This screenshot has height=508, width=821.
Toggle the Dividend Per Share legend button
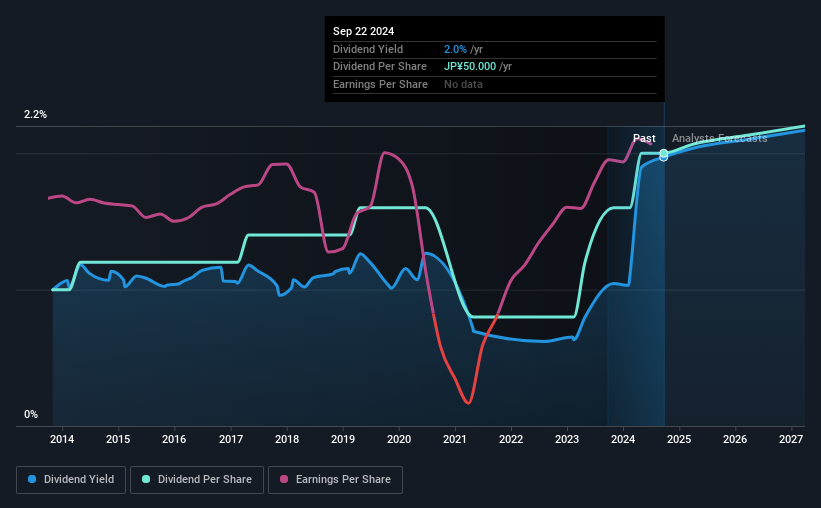coord(197,480)
